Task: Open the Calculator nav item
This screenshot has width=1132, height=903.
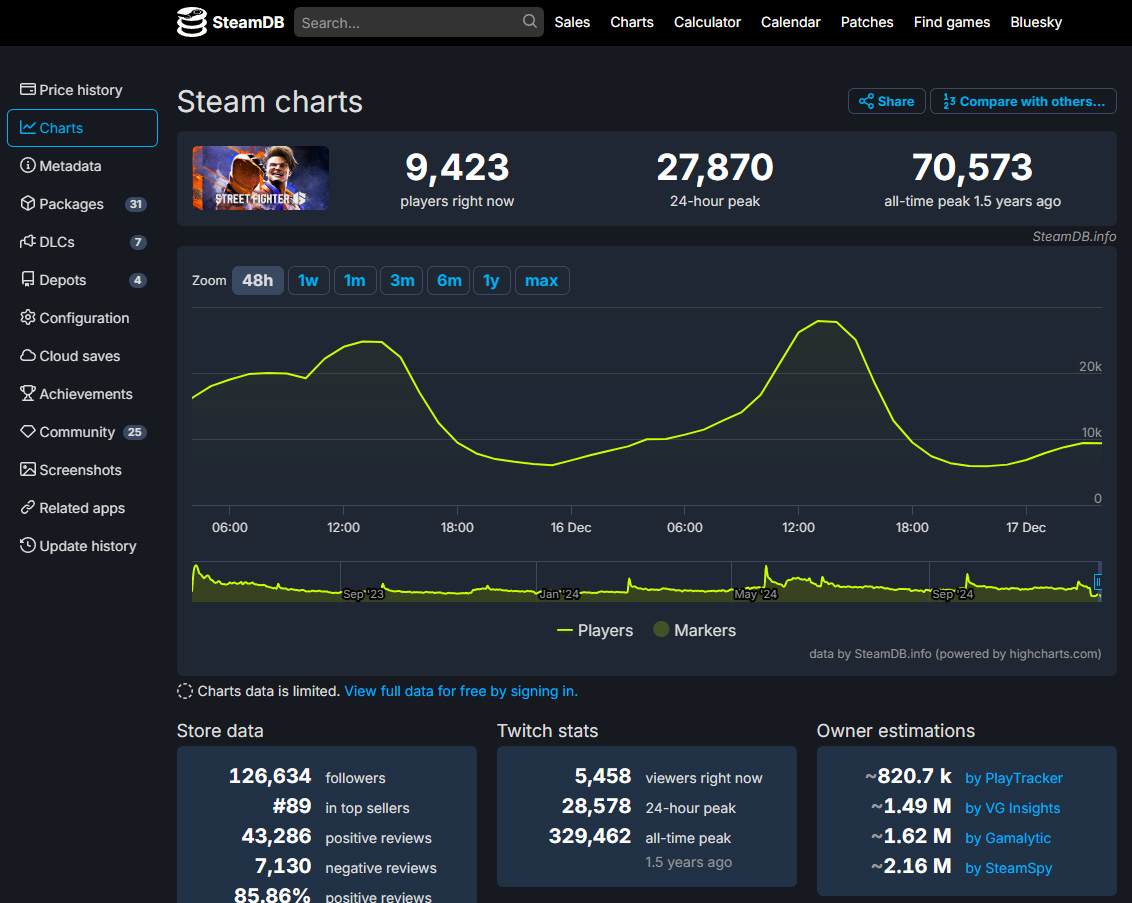Action: [x=707, y=22]
